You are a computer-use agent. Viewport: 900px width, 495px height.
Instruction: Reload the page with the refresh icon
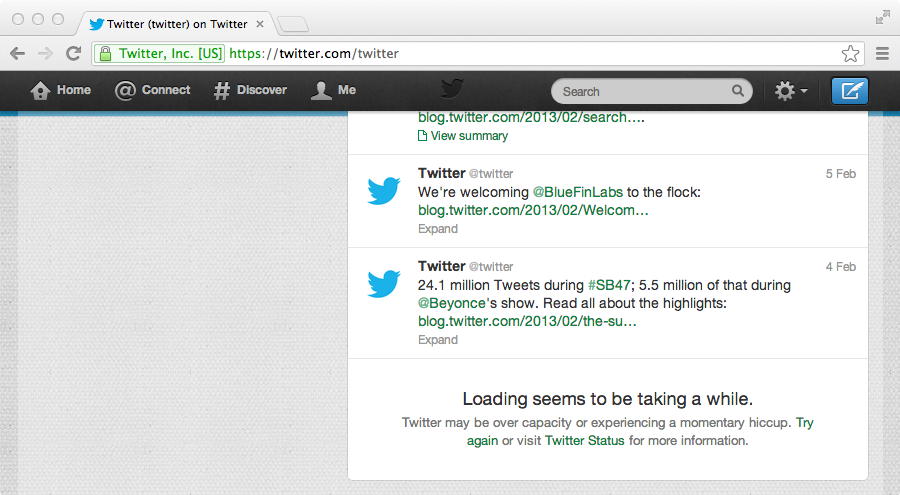[73, 53]
